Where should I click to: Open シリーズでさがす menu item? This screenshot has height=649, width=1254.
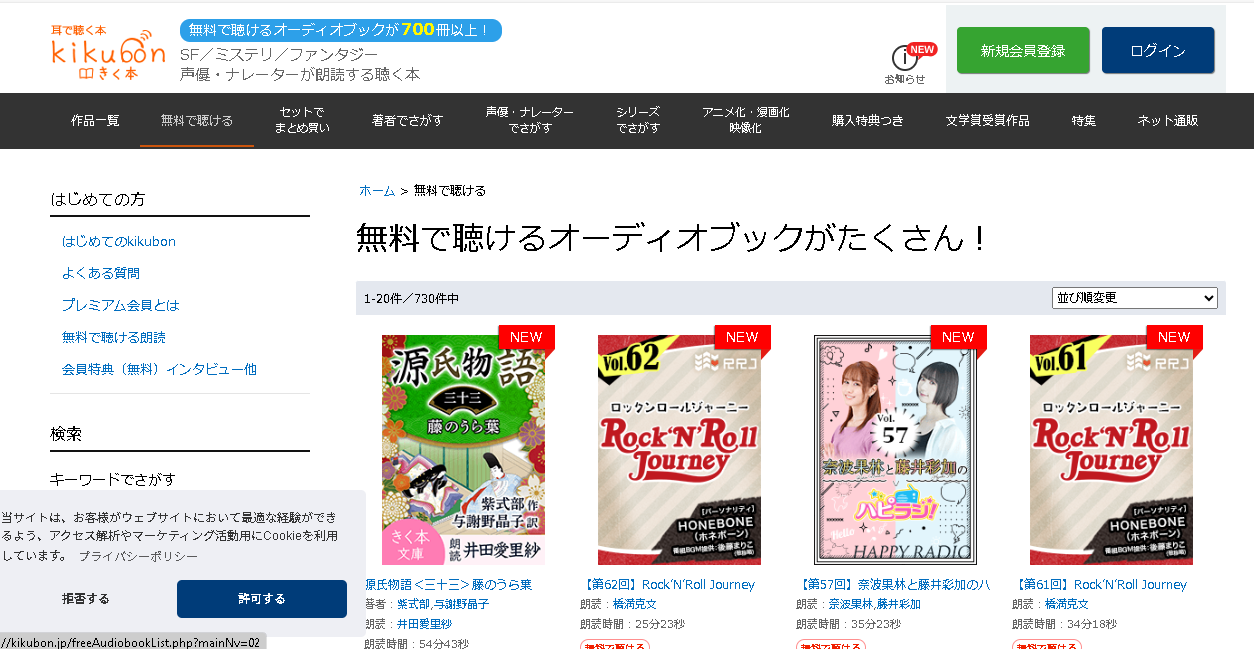tap(638, 121)
